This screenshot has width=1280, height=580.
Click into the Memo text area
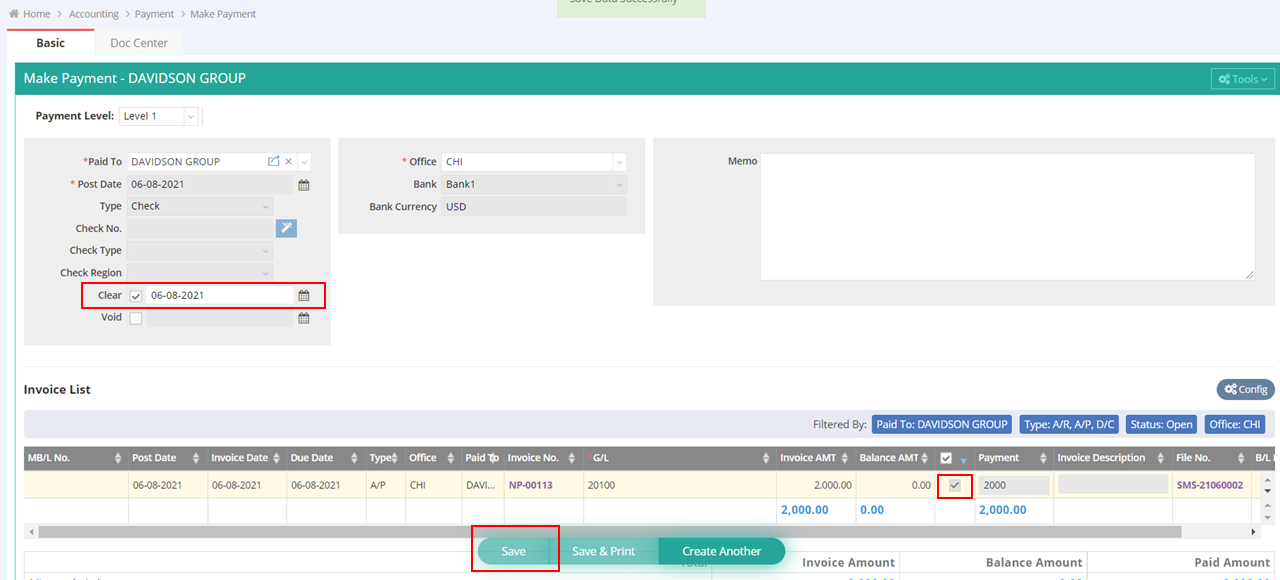coord(1006,216)
